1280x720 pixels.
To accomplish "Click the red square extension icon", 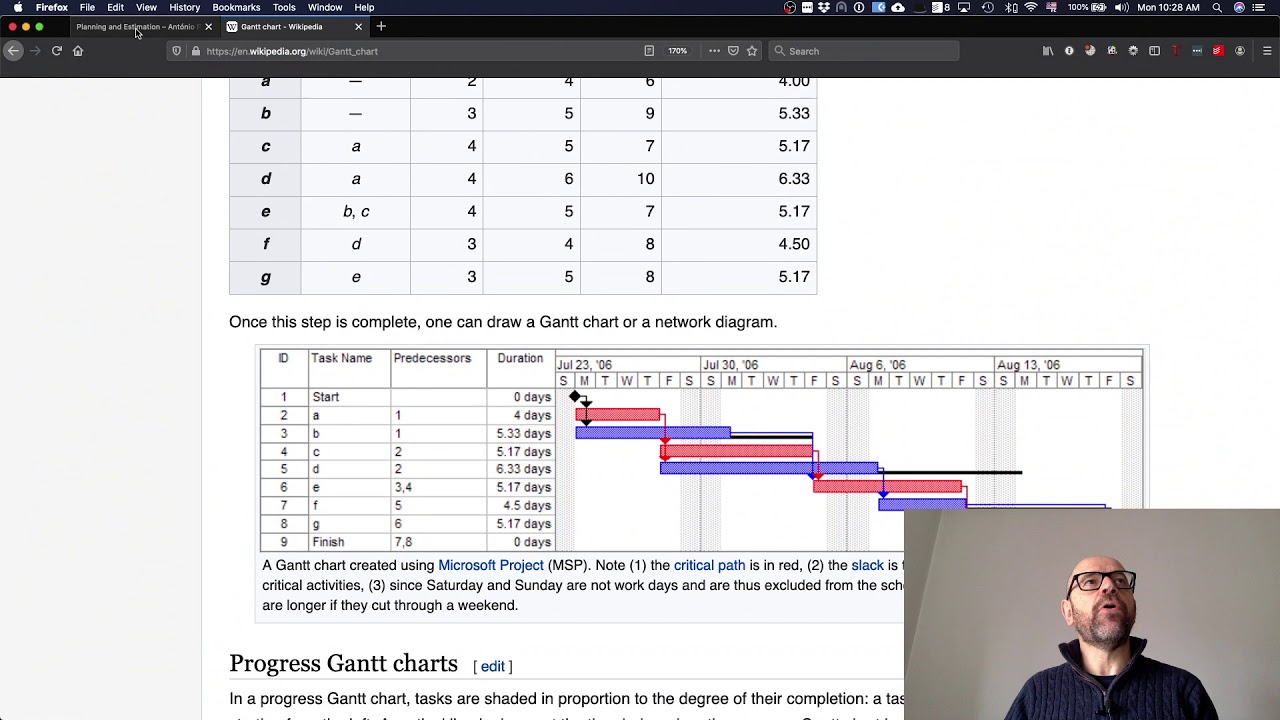I will pyautogui.click(x=1218, y=51).
